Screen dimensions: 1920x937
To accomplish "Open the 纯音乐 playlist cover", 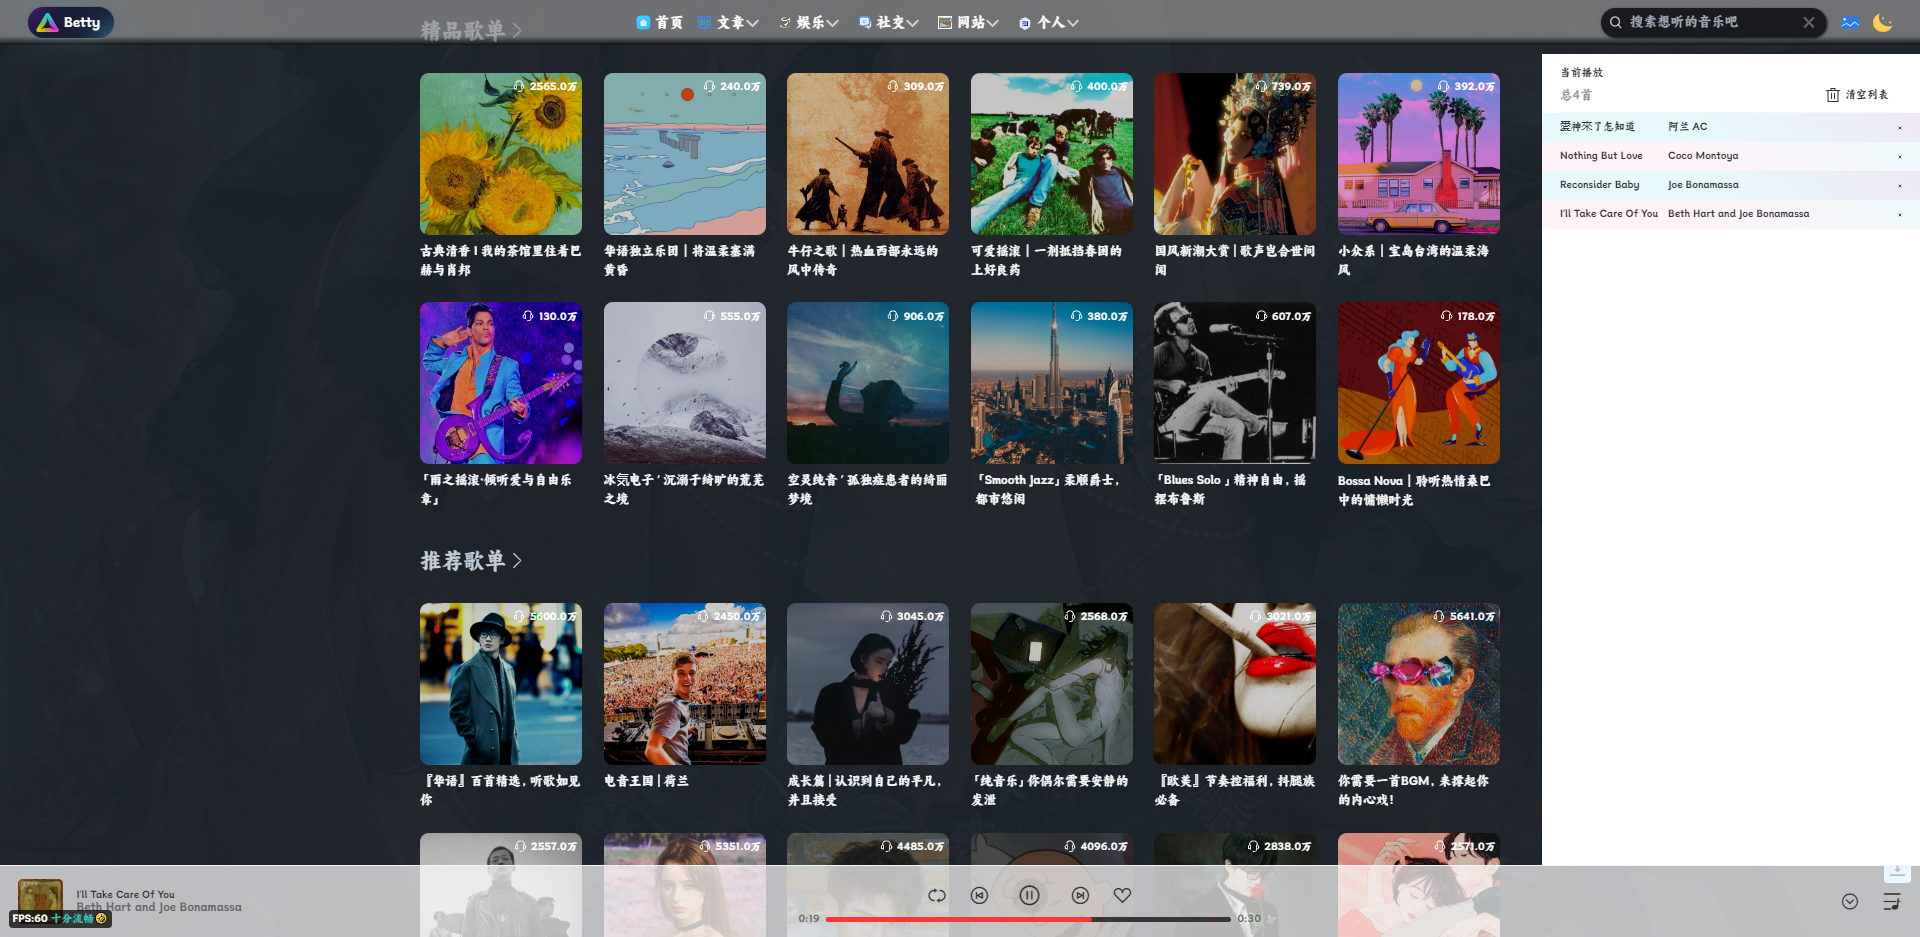I will point(1052,684).
